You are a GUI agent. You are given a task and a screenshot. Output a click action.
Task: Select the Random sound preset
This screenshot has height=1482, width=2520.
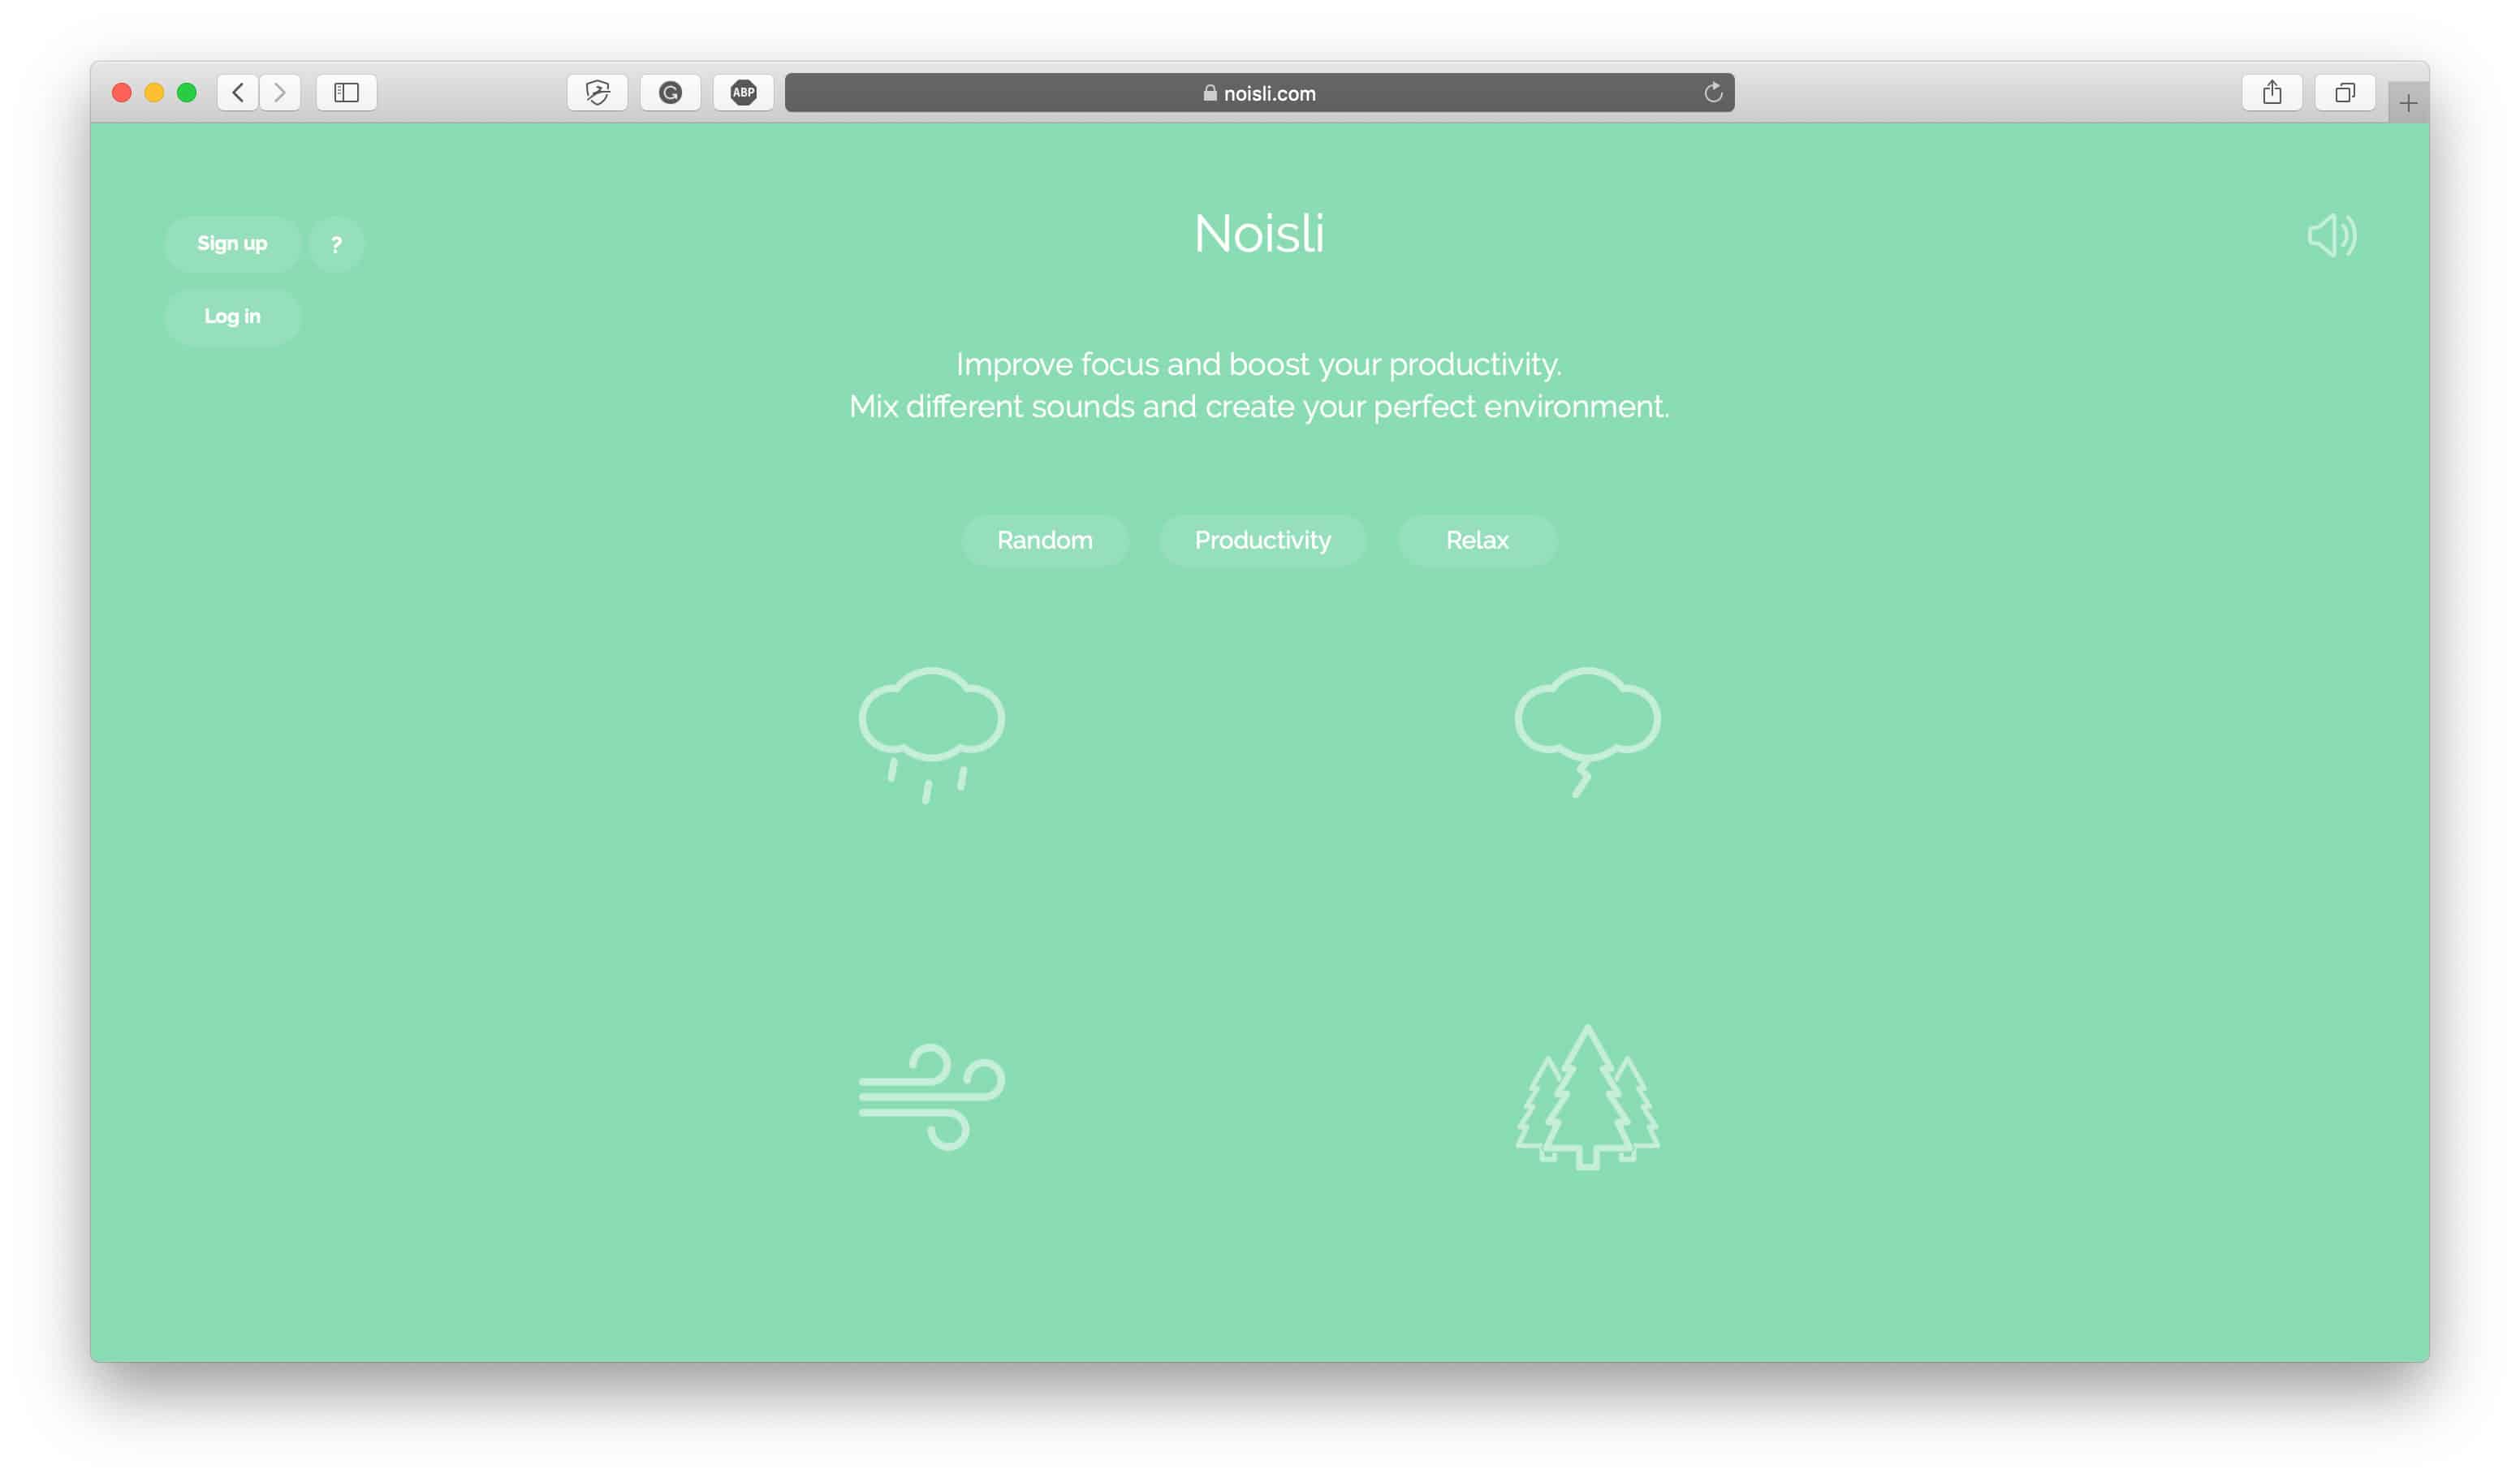[x=1044, y=540]
